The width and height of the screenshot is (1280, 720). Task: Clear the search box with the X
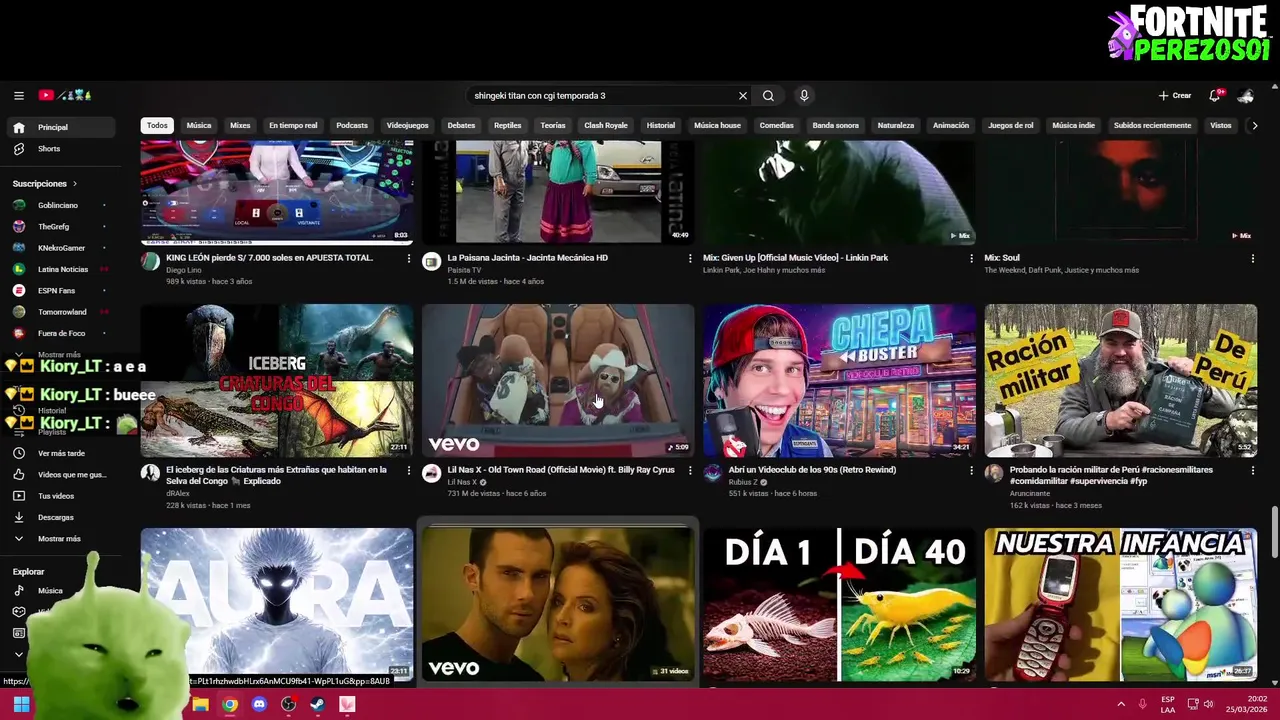tap(743, 96)
